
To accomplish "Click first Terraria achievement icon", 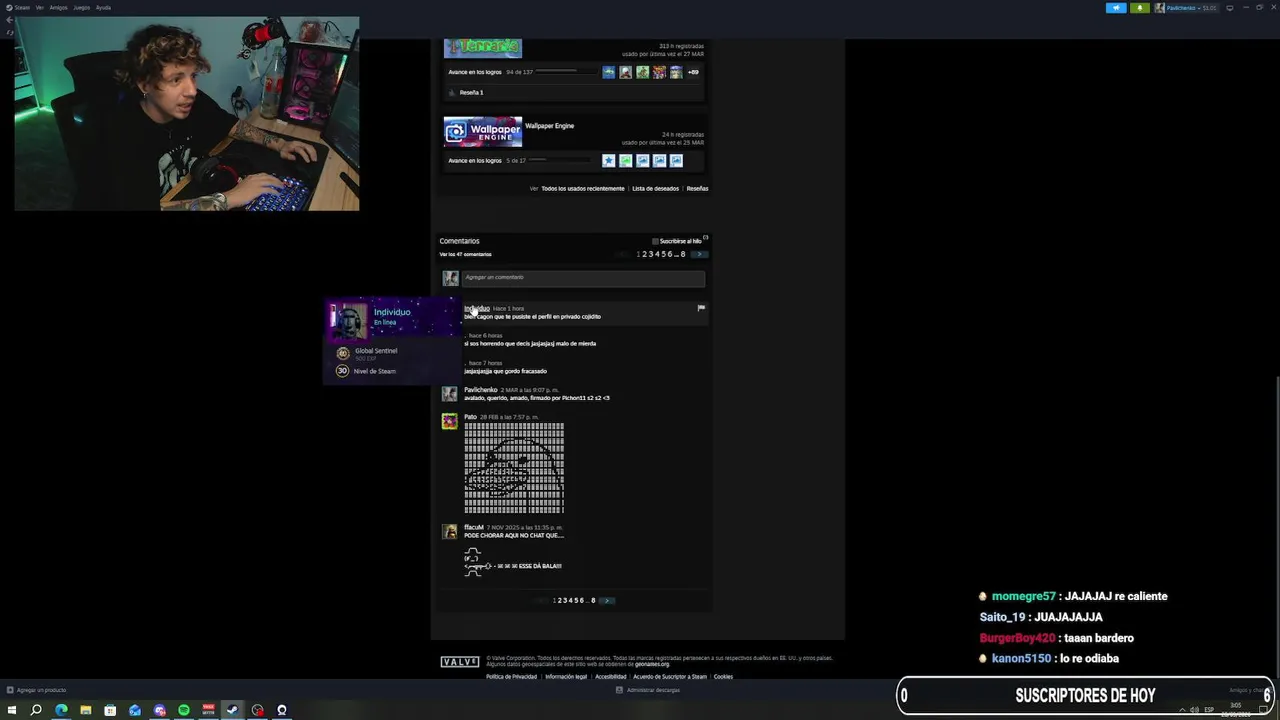I will (608, 72).
